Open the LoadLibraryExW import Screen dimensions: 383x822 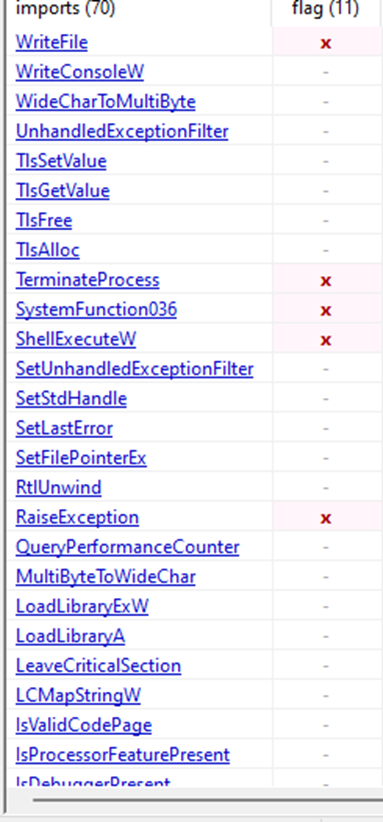82,607
